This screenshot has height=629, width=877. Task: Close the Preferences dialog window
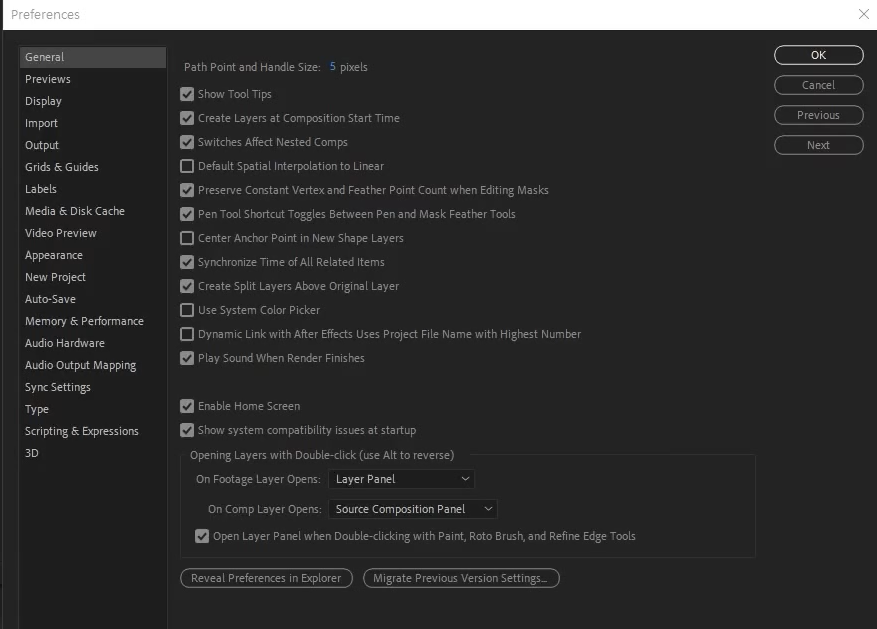[864, 14]
